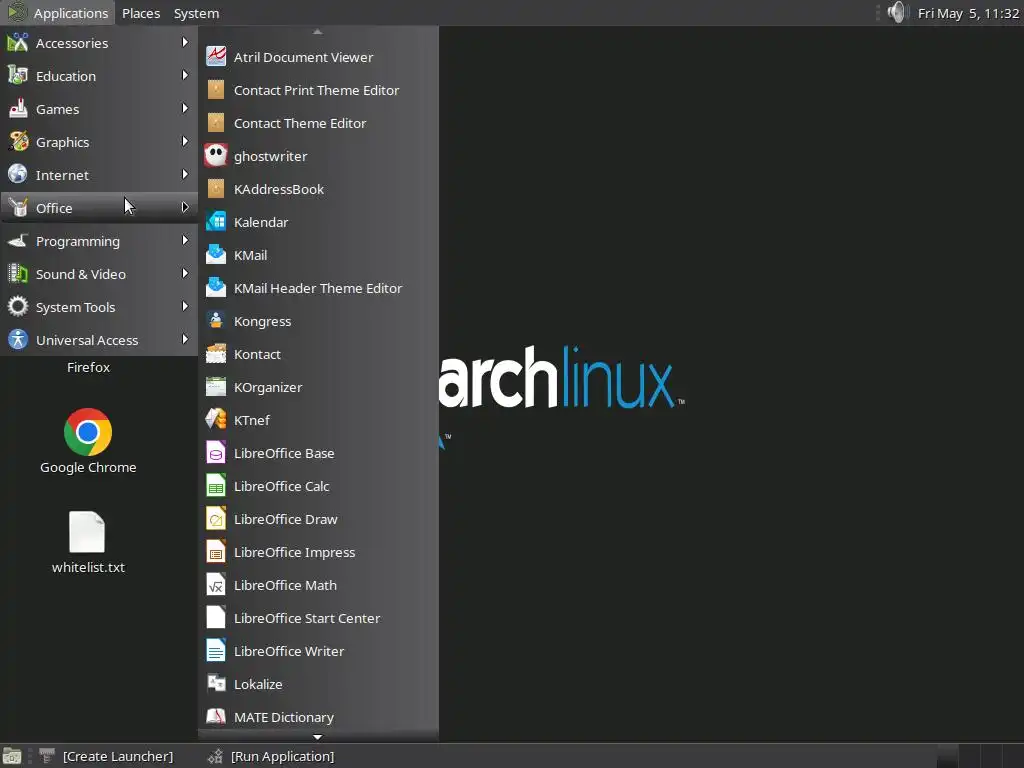Expand the Accessories submenu arrow
The width and height of the screenshot is (1024, 768).
point(185,42)
